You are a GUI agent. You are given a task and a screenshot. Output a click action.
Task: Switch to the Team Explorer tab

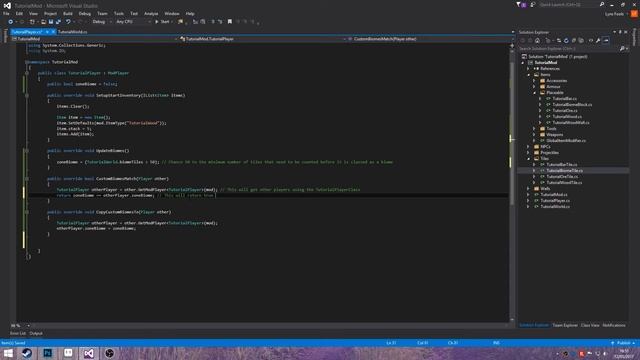(565, 325)
